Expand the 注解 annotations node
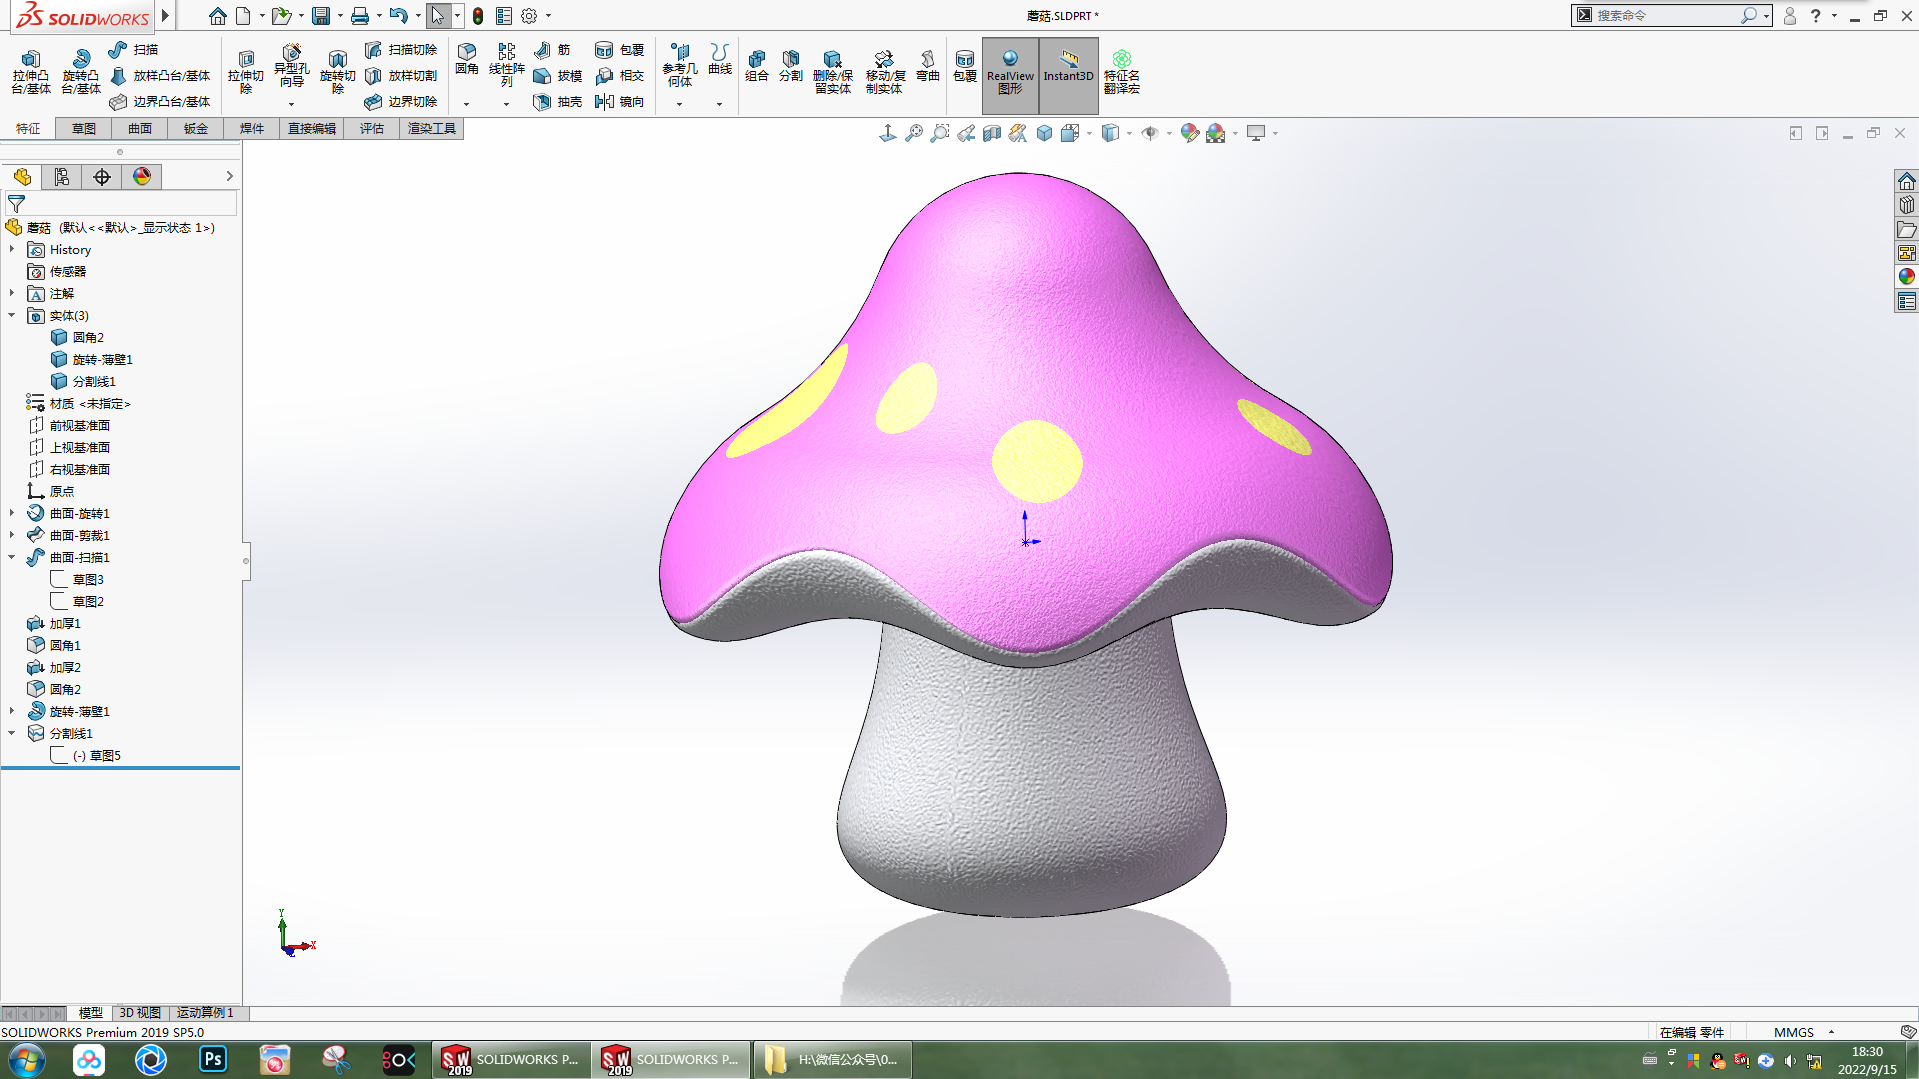1919x1079 pixels. [x=12, y=293]
